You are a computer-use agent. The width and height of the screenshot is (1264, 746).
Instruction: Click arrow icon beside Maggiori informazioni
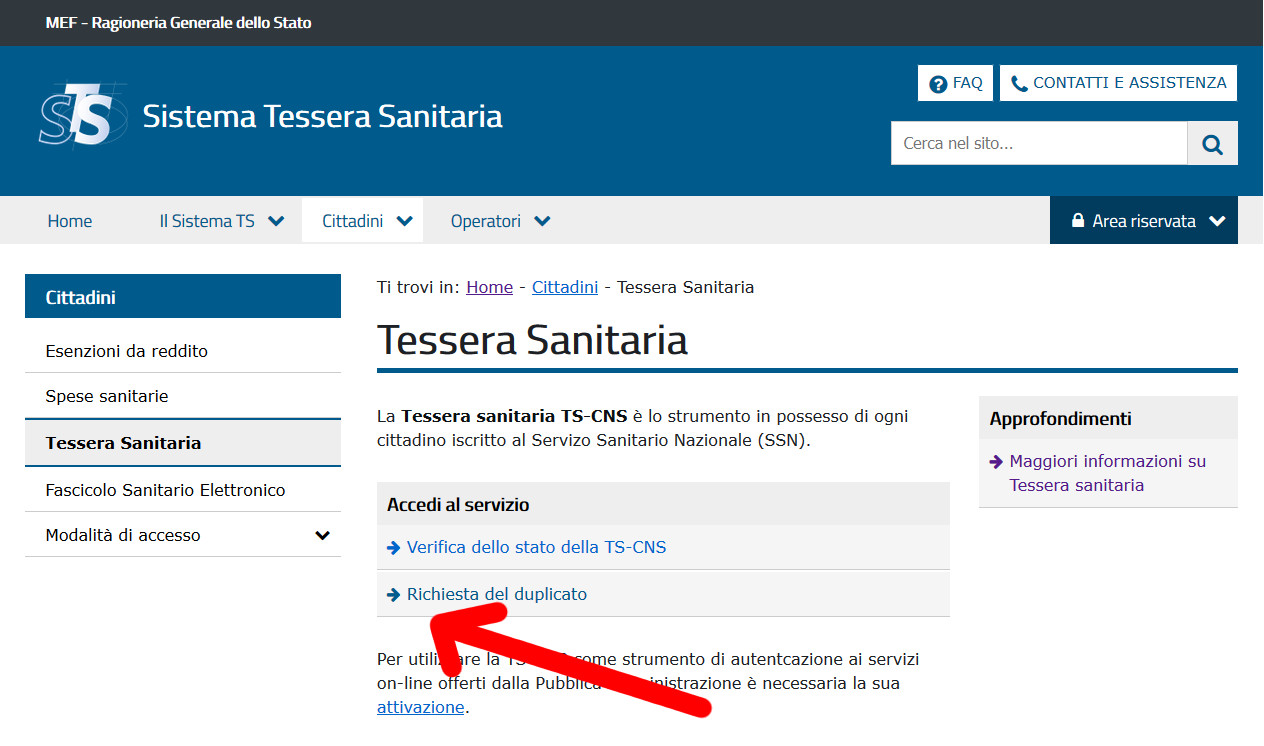996,462
